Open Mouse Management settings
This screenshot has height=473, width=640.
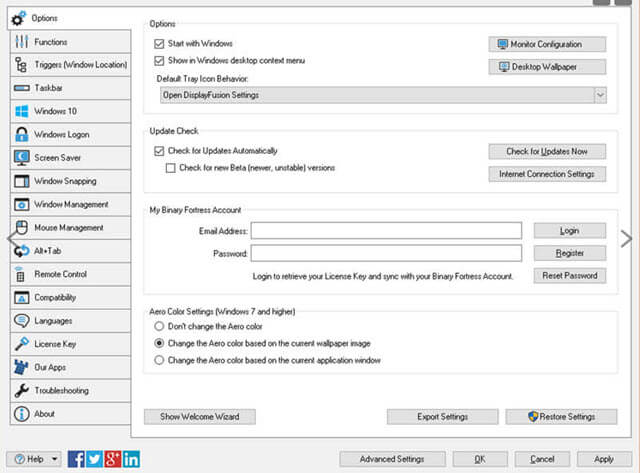coord(70,228)
